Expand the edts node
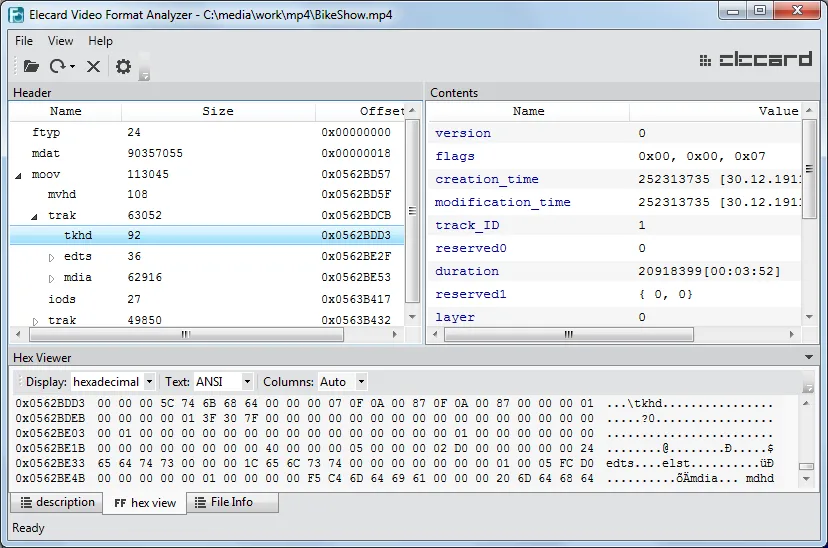This screenshot has width=828, height=548. [52, 257]
